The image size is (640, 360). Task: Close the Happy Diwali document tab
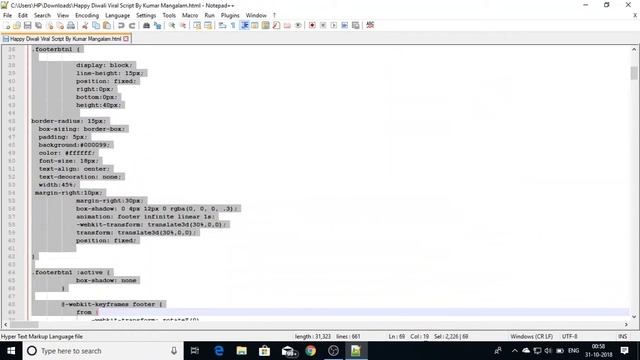(126, 39)
